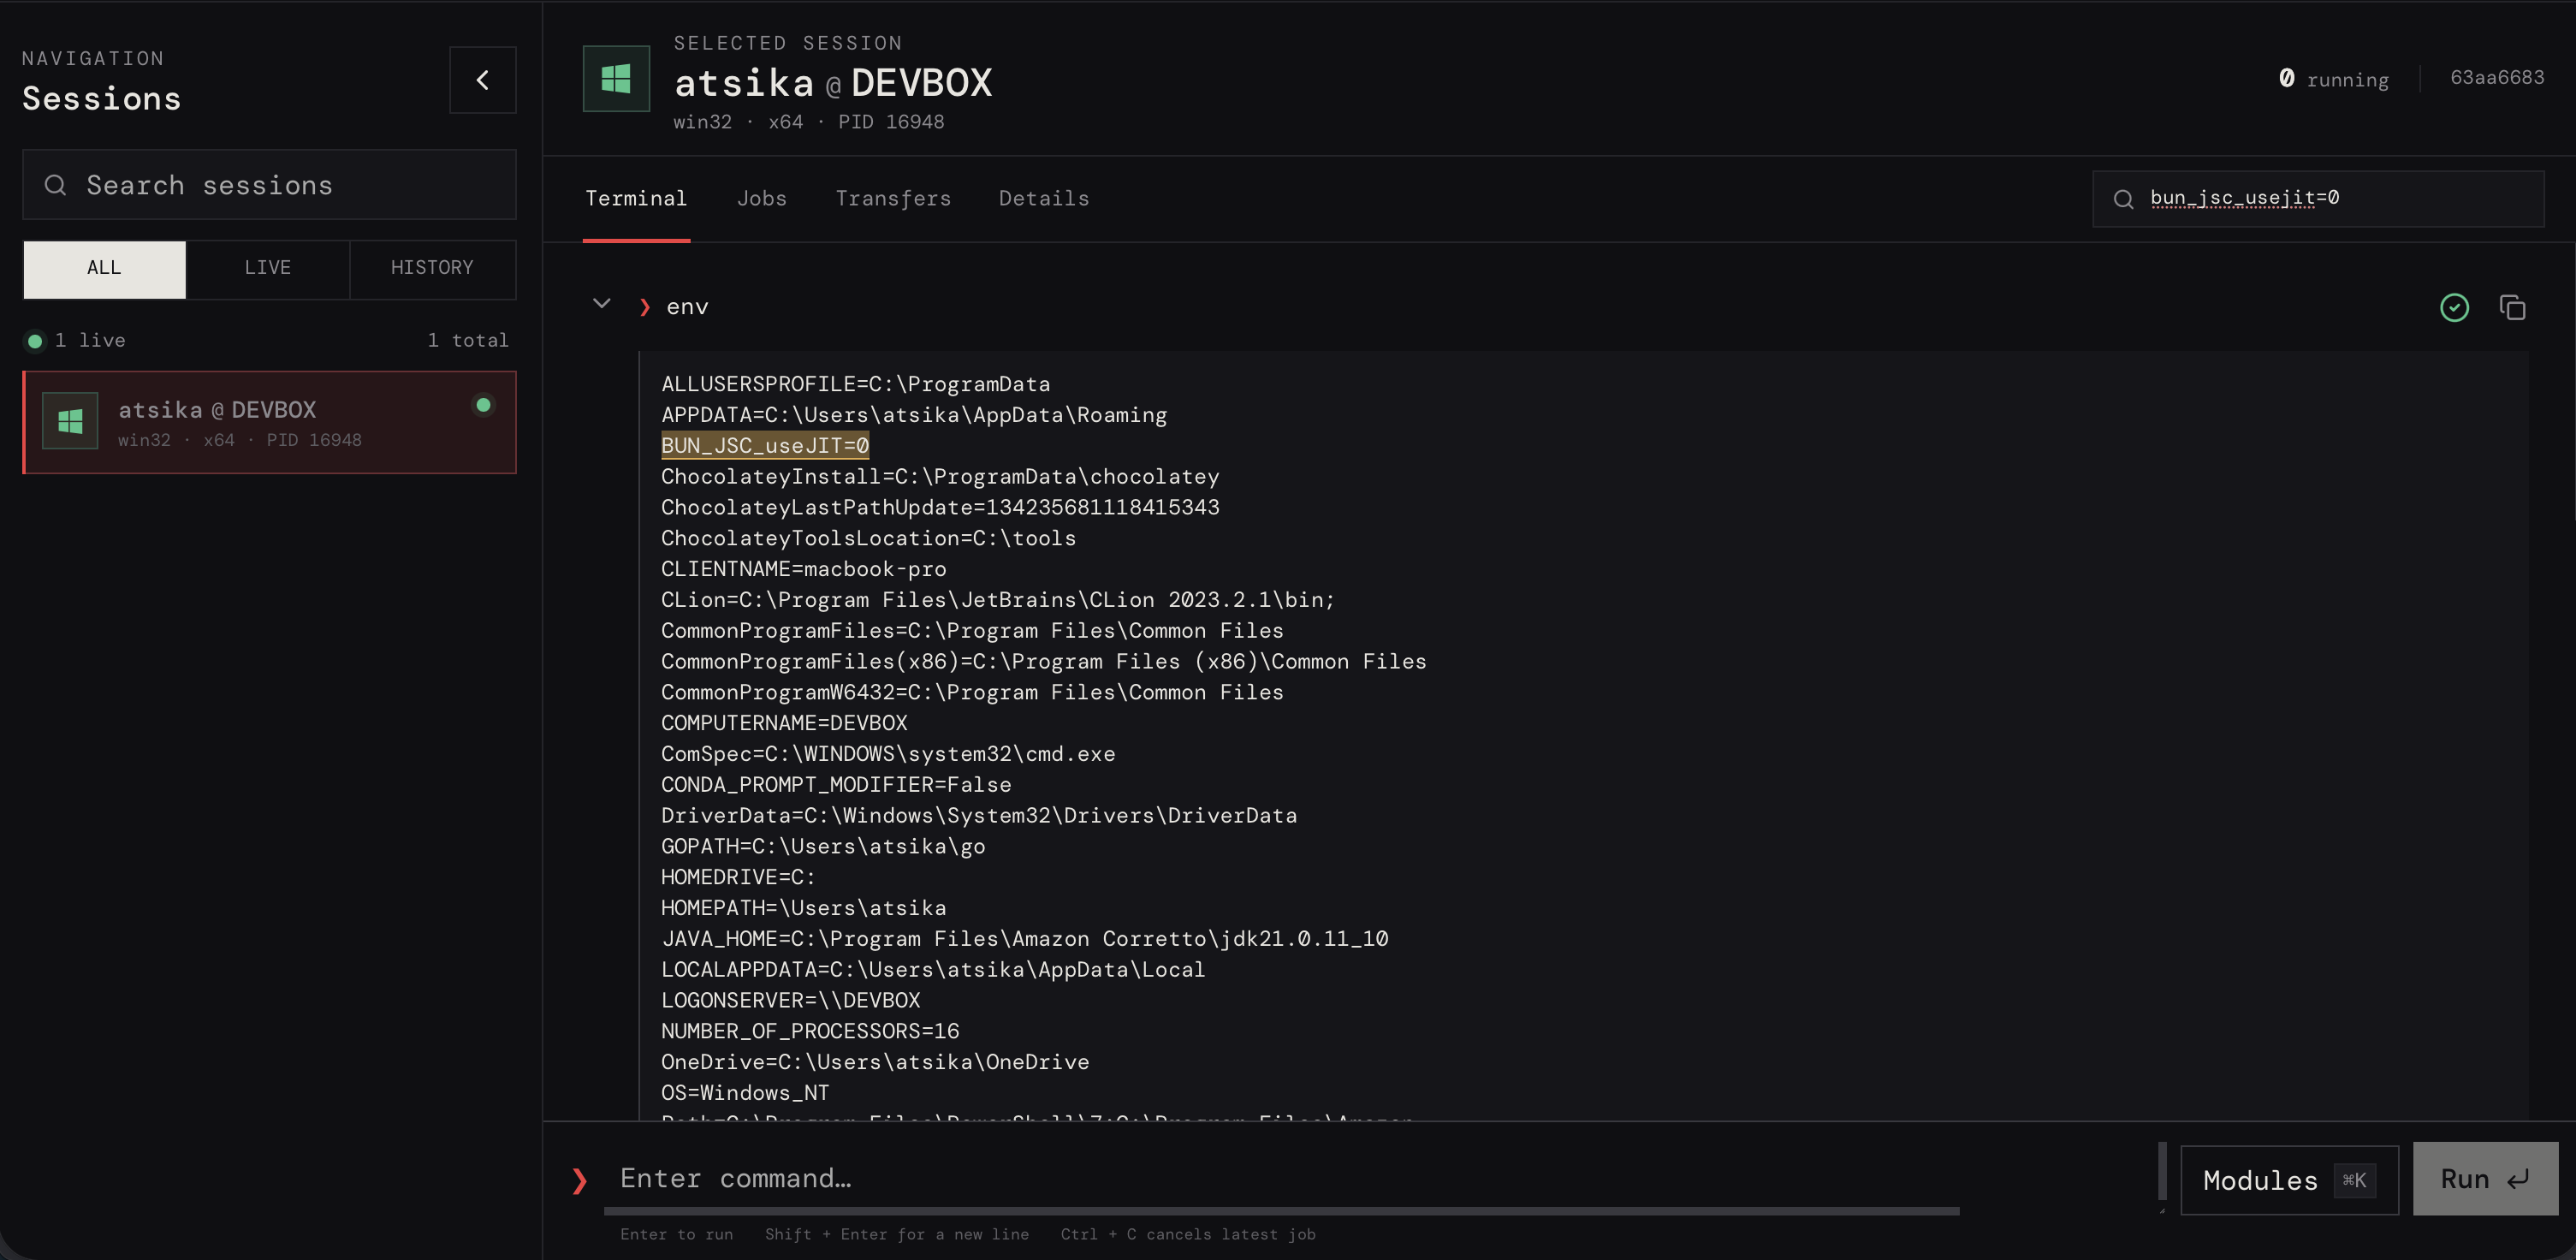Click the APPDATA Roaming path line
This screenshot has height=1260, width=2576.
(x=914, y=415)
